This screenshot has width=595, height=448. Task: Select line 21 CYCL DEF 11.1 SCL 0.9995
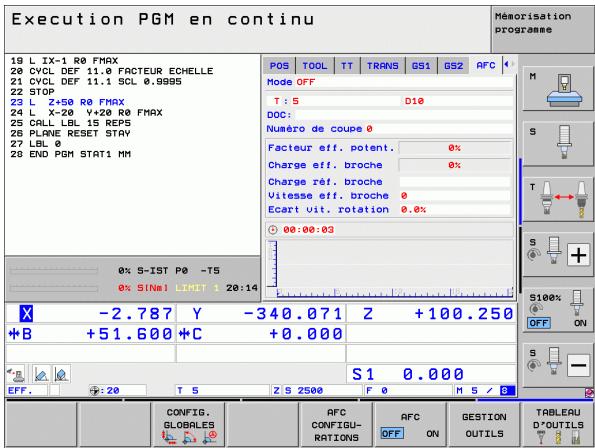coord(96,81)
